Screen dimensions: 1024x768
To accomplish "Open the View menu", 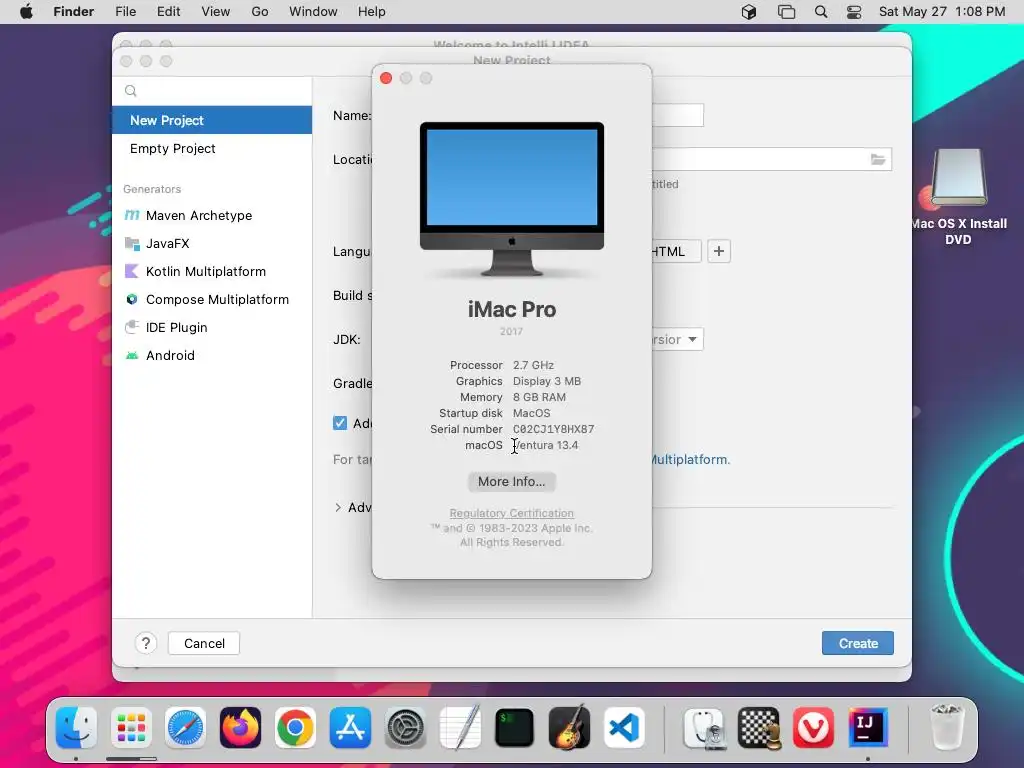I will 216,12.
